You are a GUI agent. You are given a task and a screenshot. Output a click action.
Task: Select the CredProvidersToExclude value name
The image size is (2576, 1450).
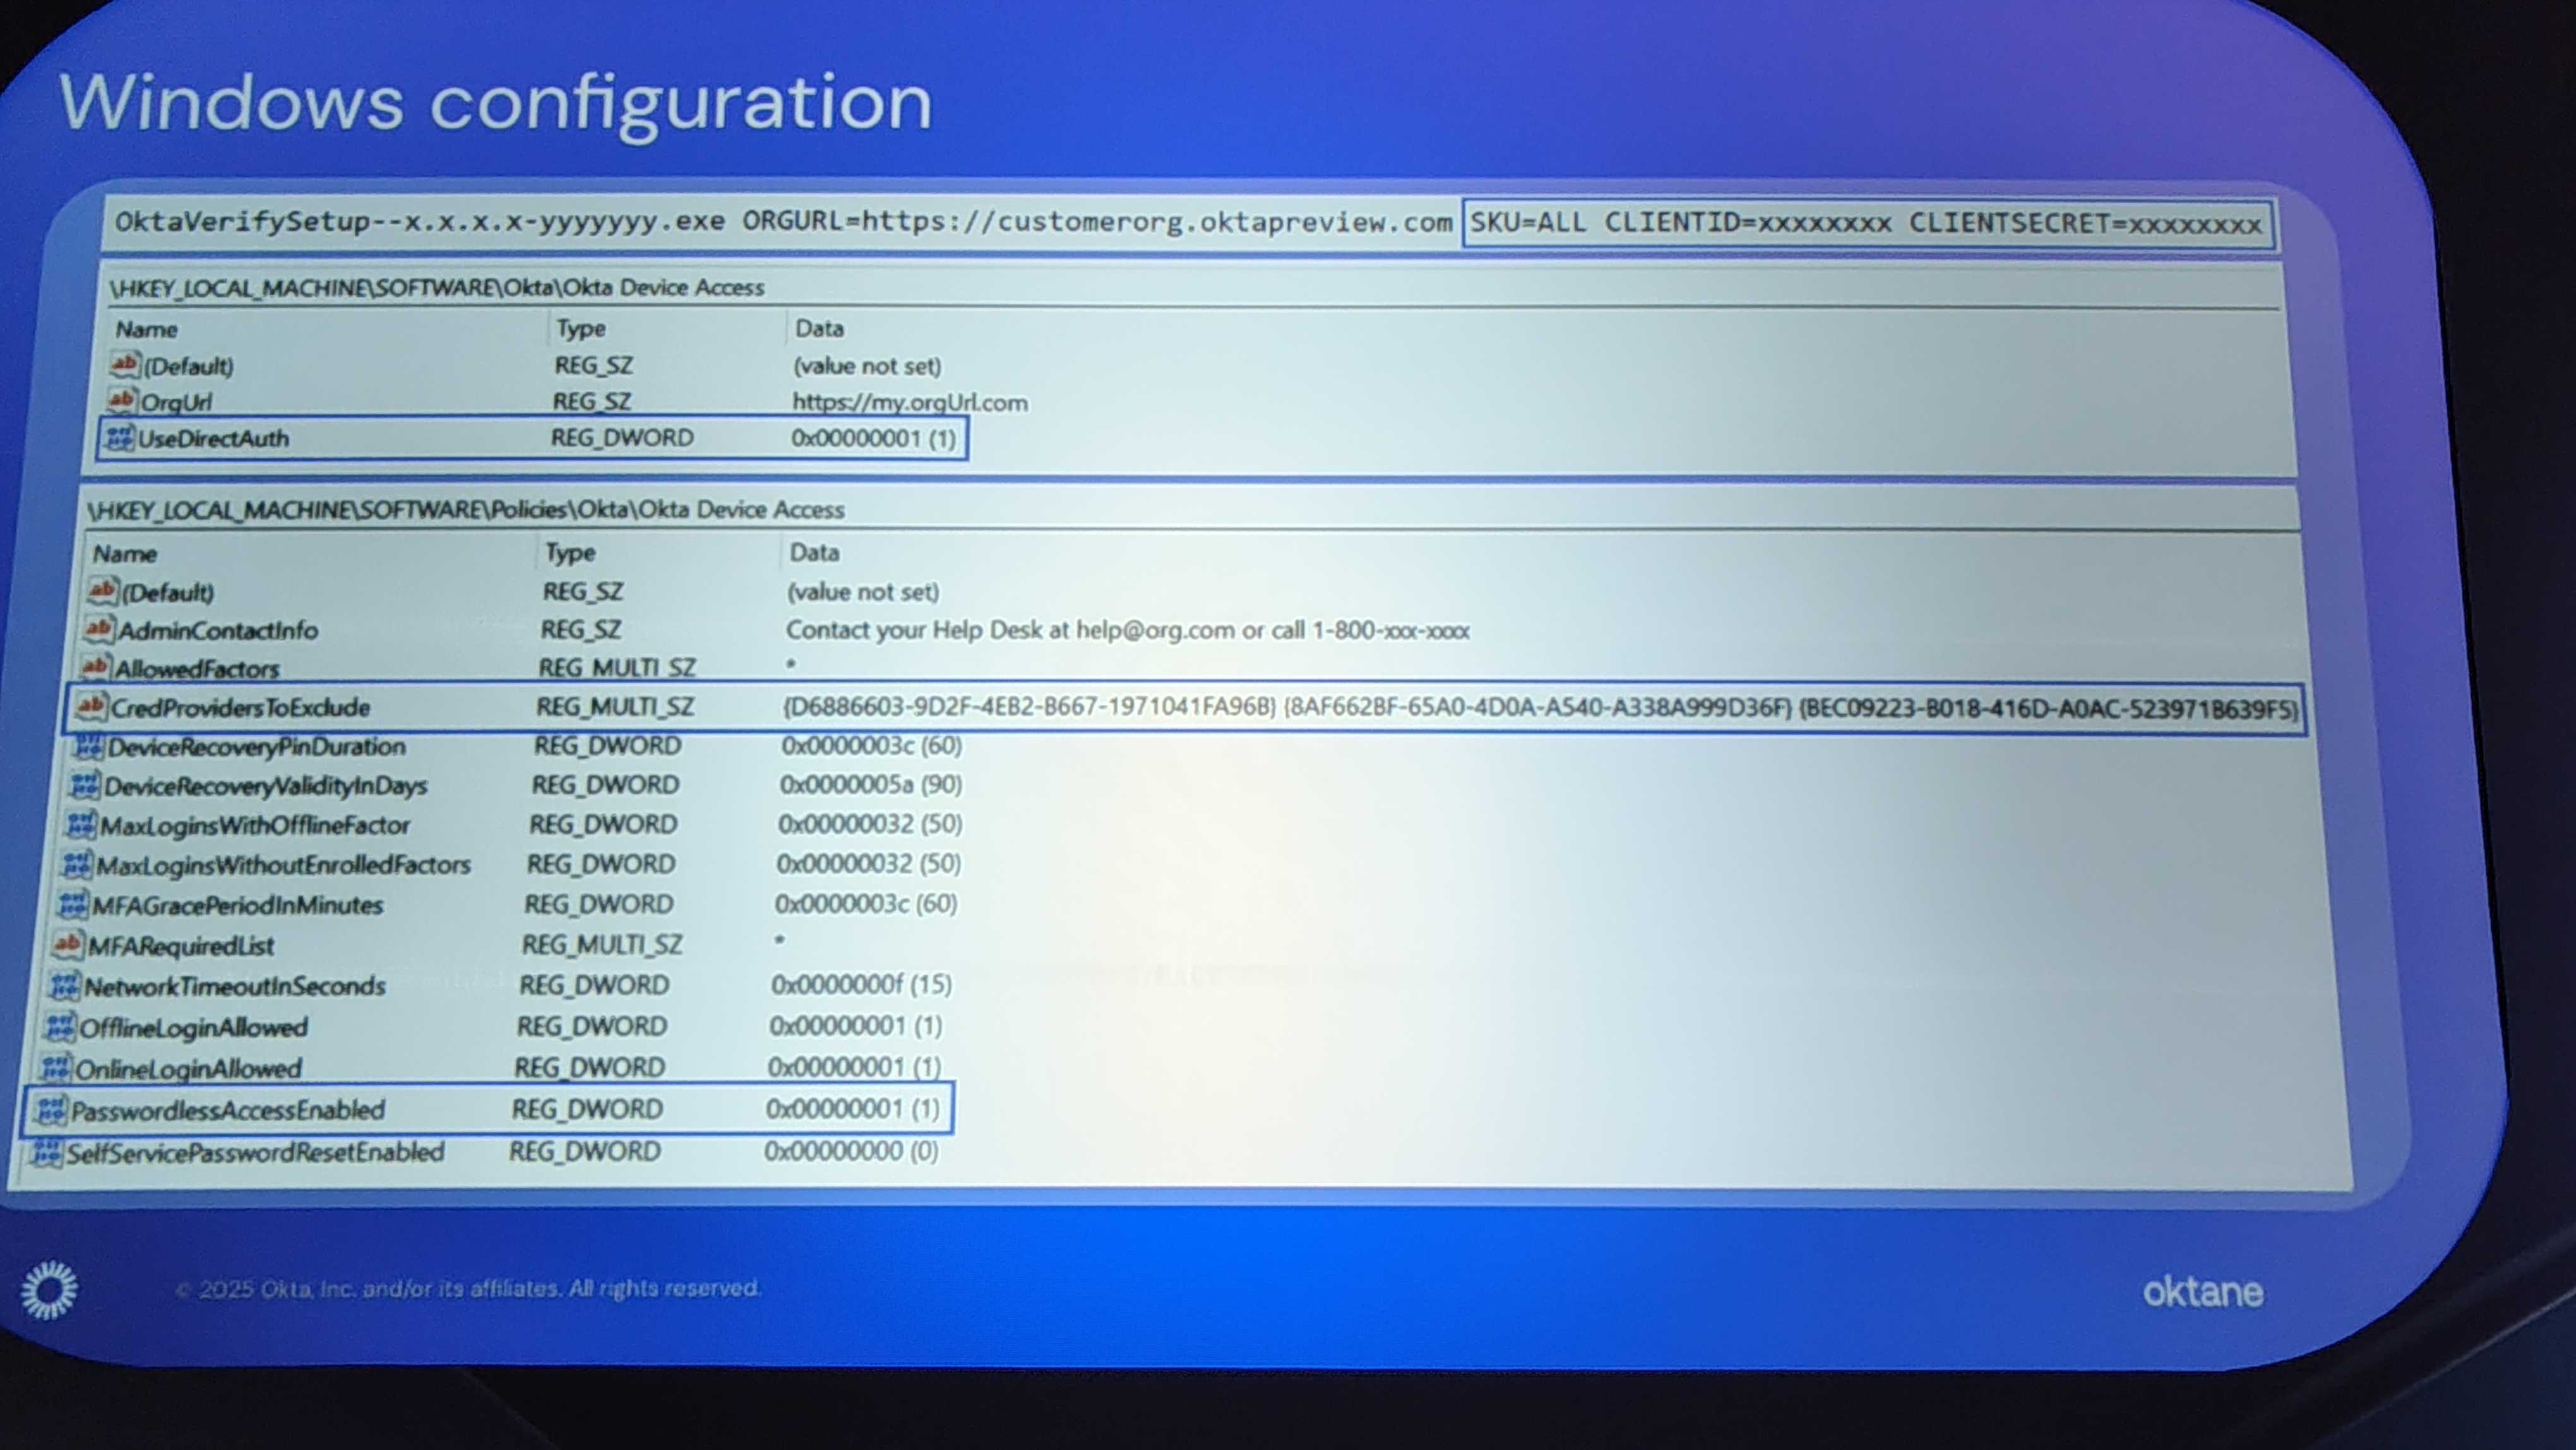[240, 707]
